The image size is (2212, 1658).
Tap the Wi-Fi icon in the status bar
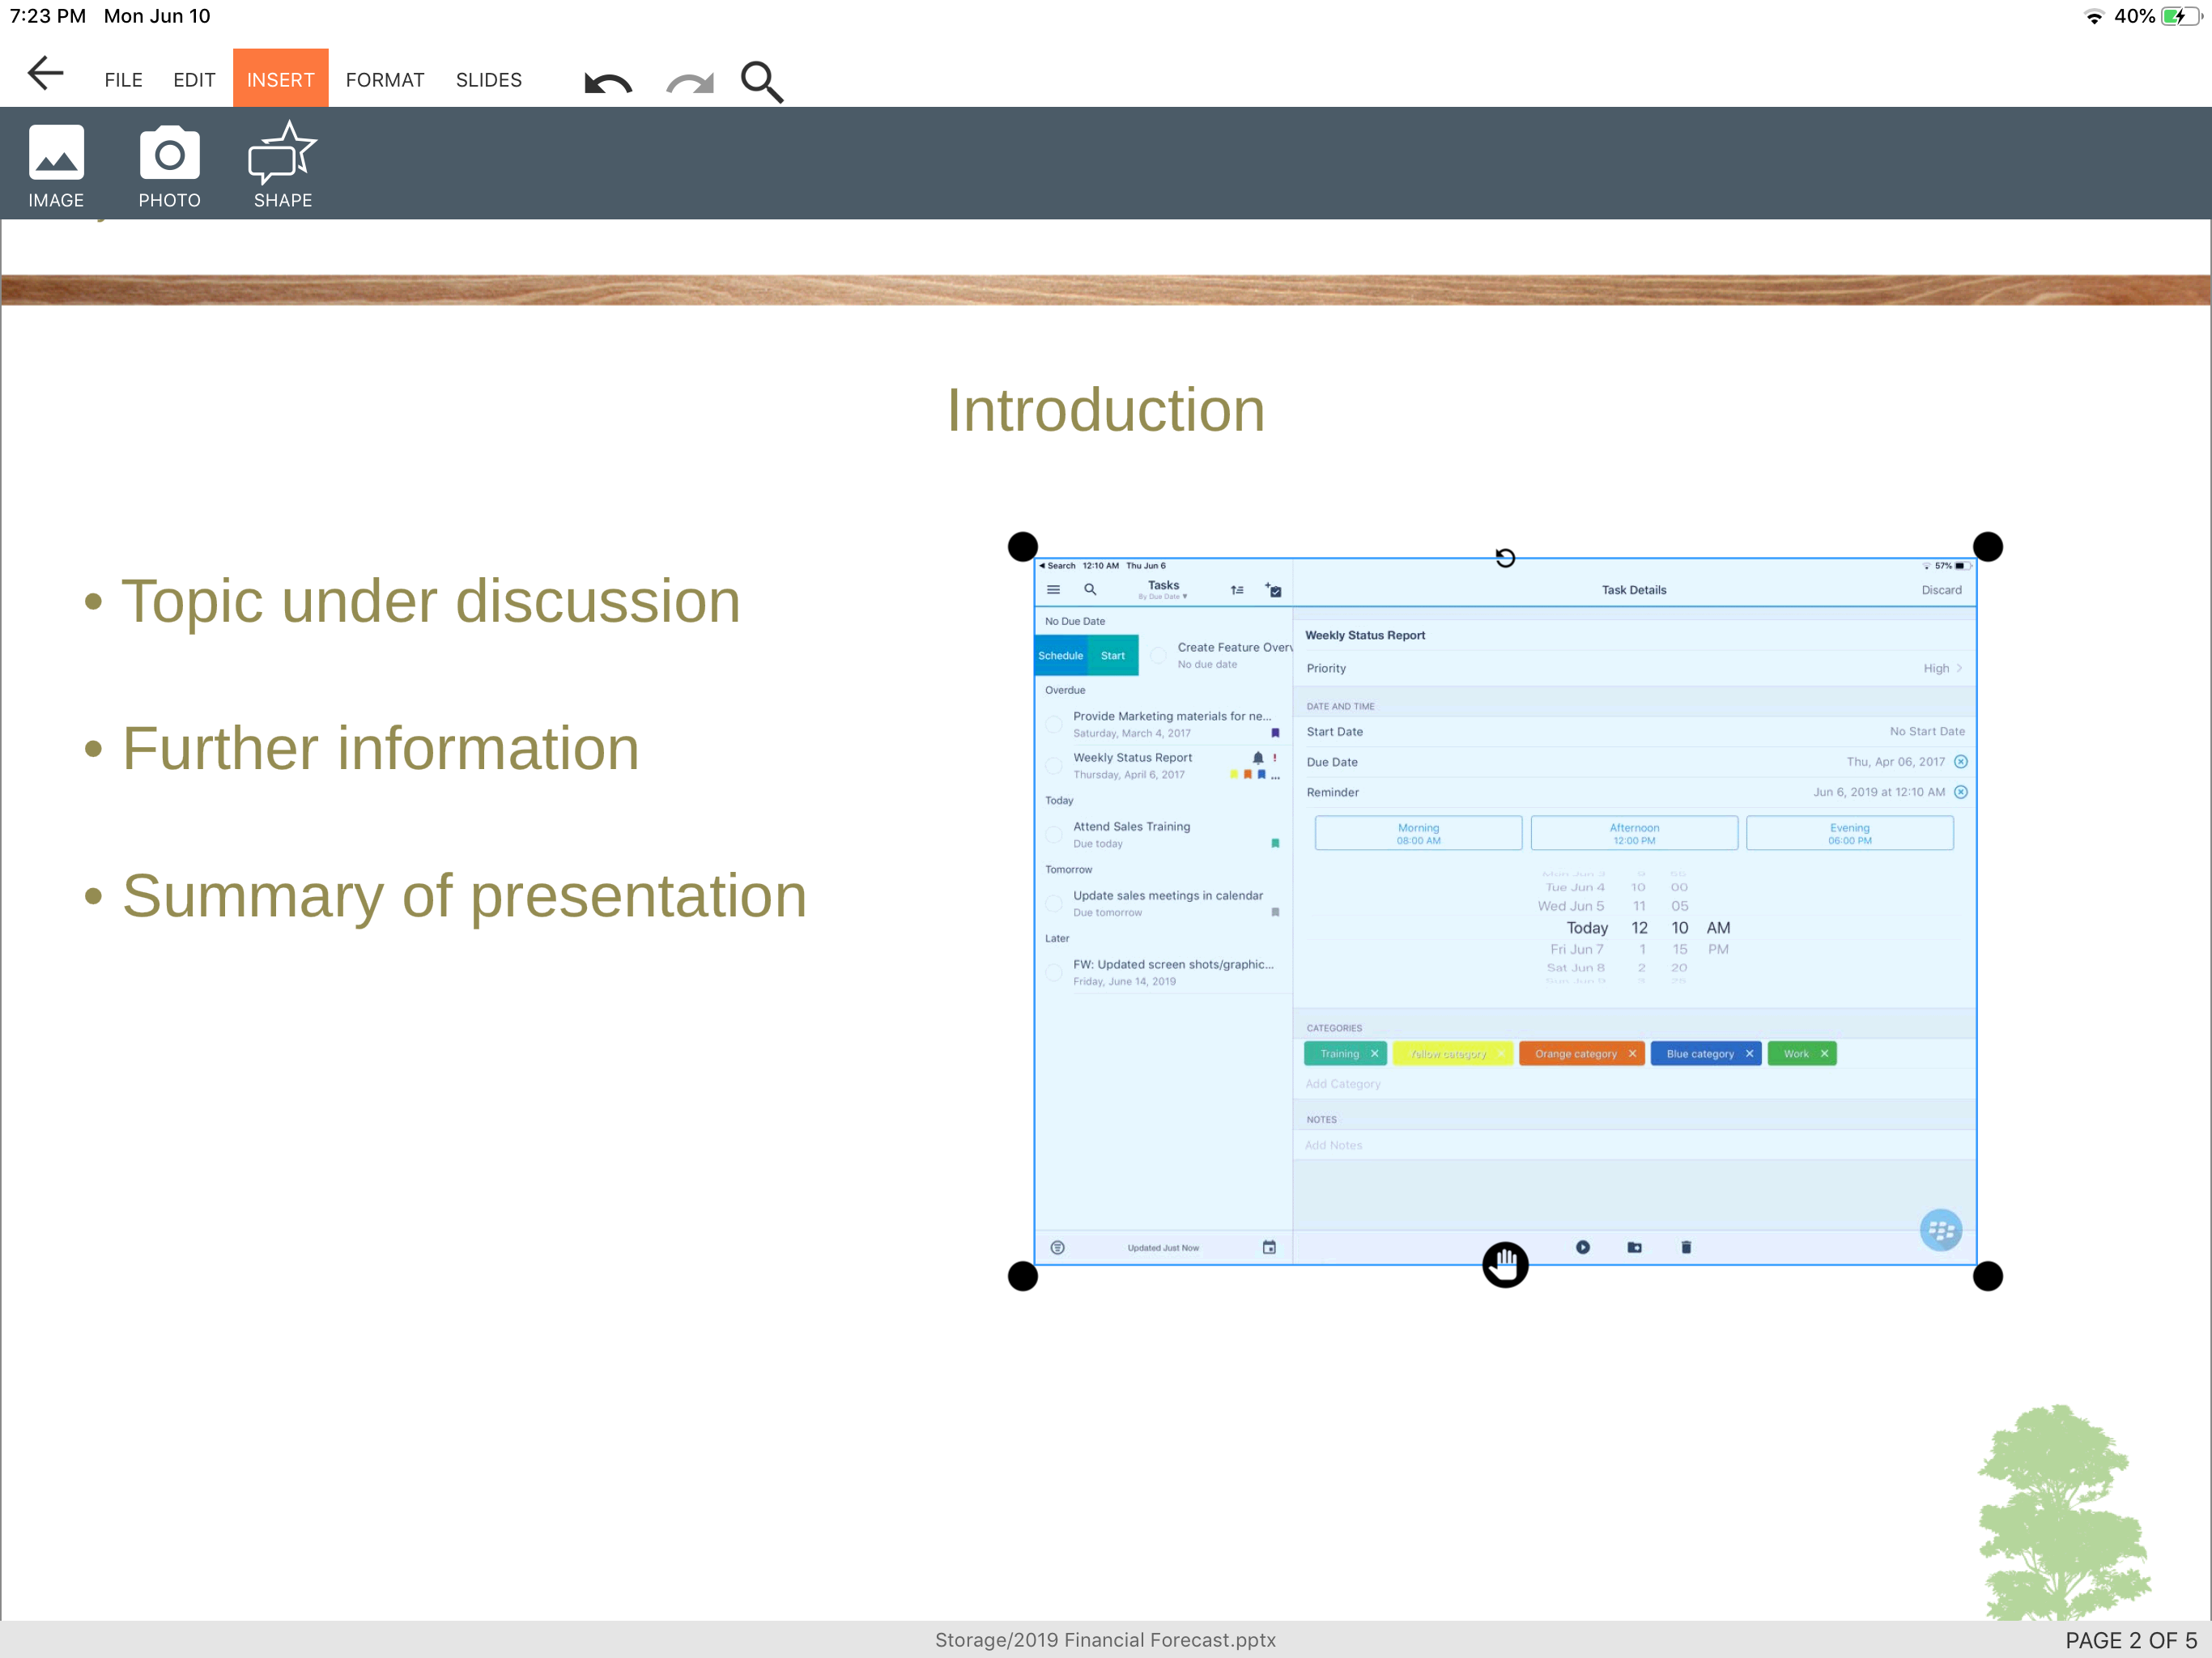coord(2093,16)
